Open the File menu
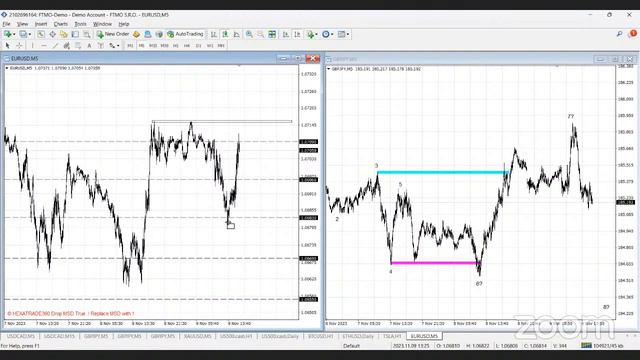Viewport: 640px width, 360px height. pos(6,24)
